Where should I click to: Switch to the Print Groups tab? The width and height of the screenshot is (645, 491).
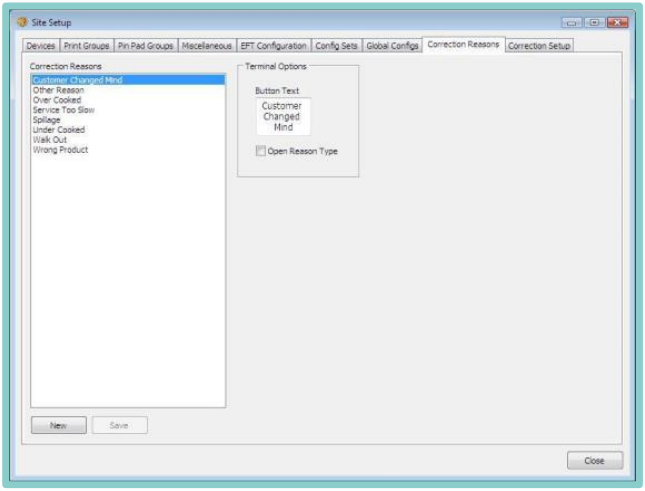87,46
